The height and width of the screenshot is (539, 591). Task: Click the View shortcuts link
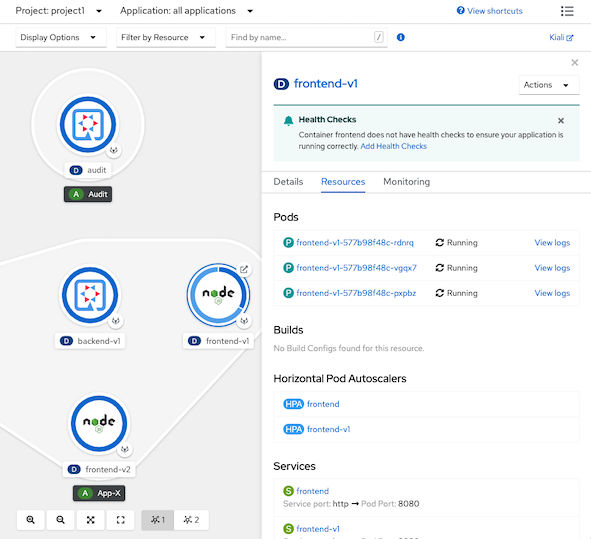click(x=495, y=11)
